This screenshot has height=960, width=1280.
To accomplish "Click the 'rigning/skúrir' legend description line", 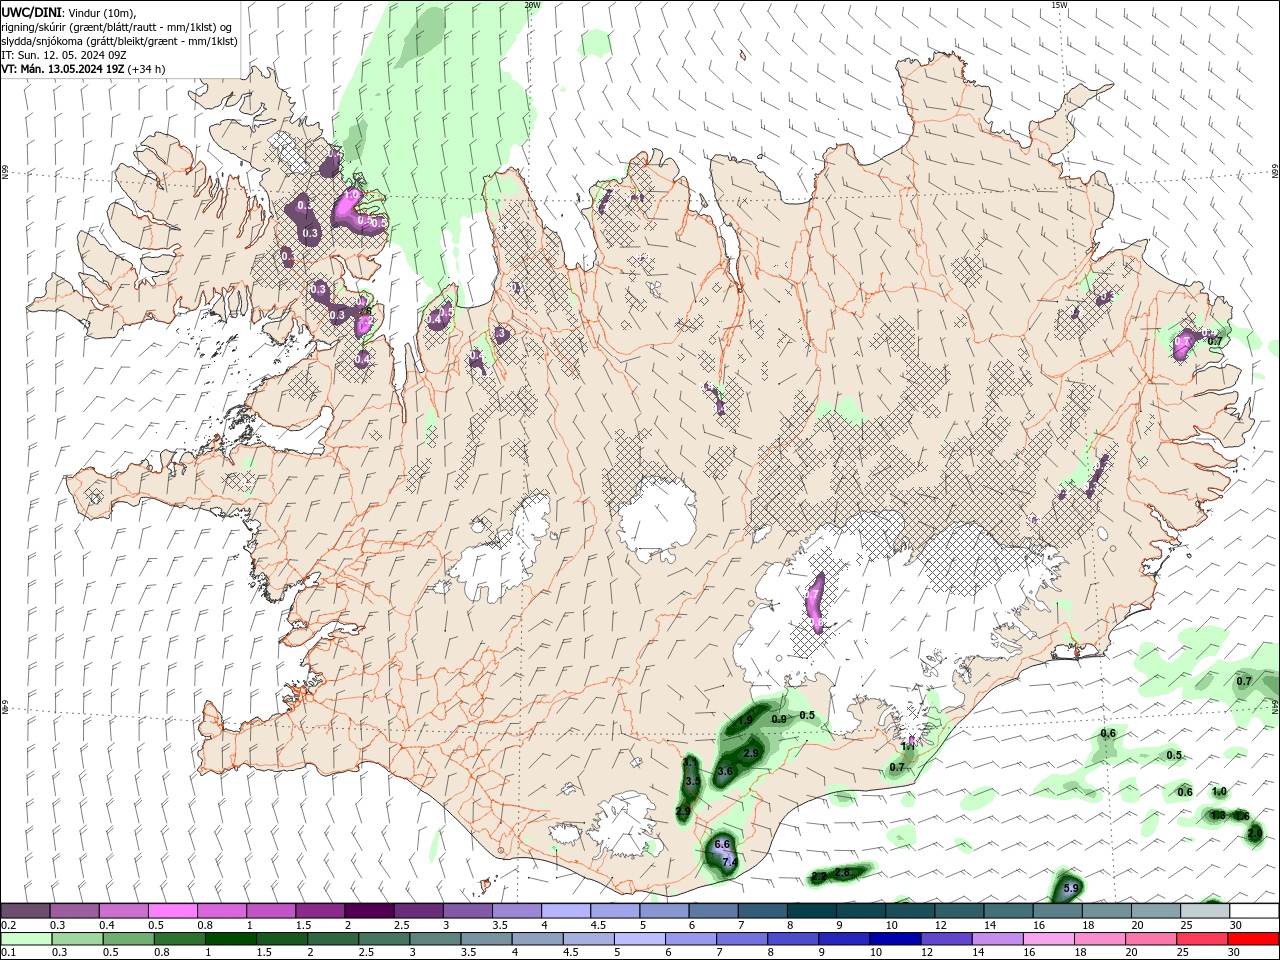I will pyautogui.click(x=117, y=26).
